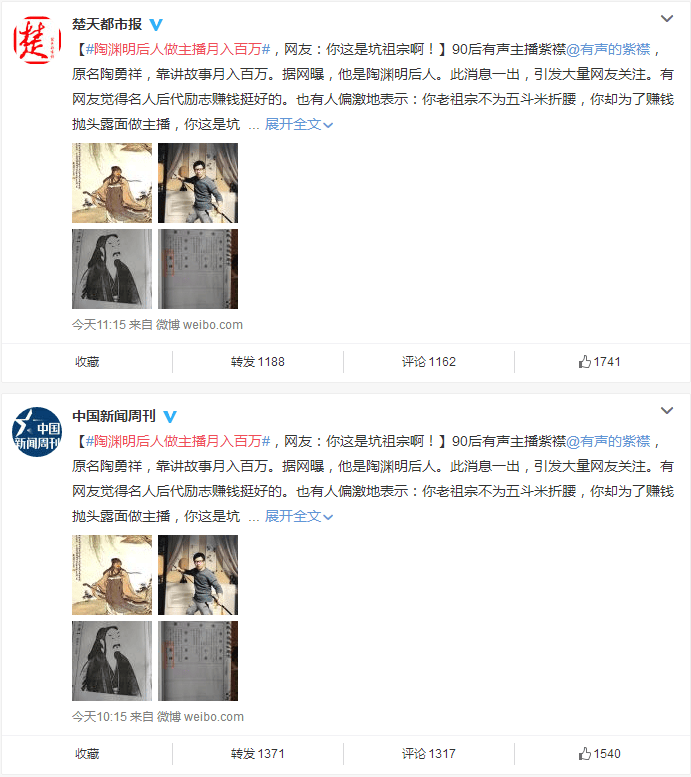The image size is (691, 777).
Task: Open dropdown arrow on 楚天都市报 post
Action: point(667,19)
